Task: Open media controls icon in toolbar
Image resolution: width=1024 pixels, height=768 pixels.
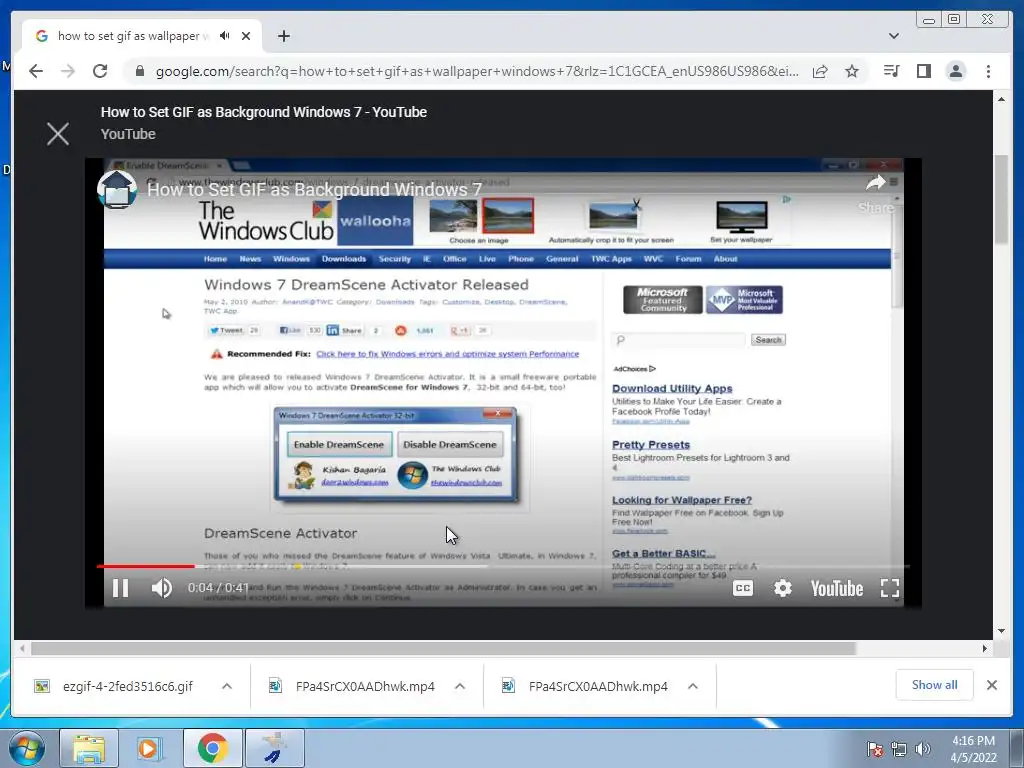Action: pos(891,71)
